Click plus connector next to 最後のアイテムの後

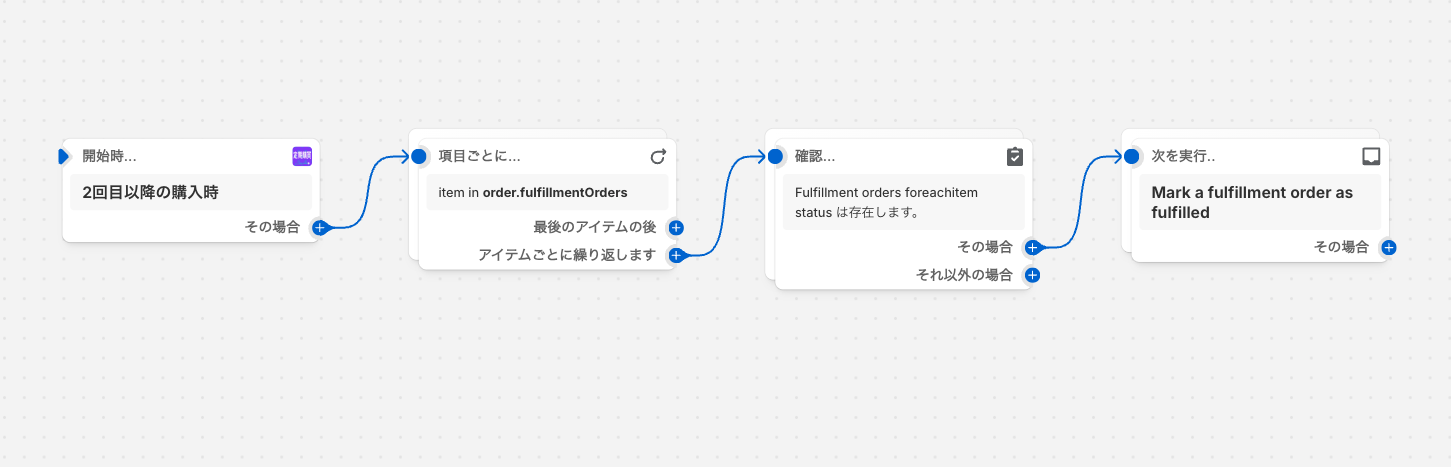[x=676, y=228]
